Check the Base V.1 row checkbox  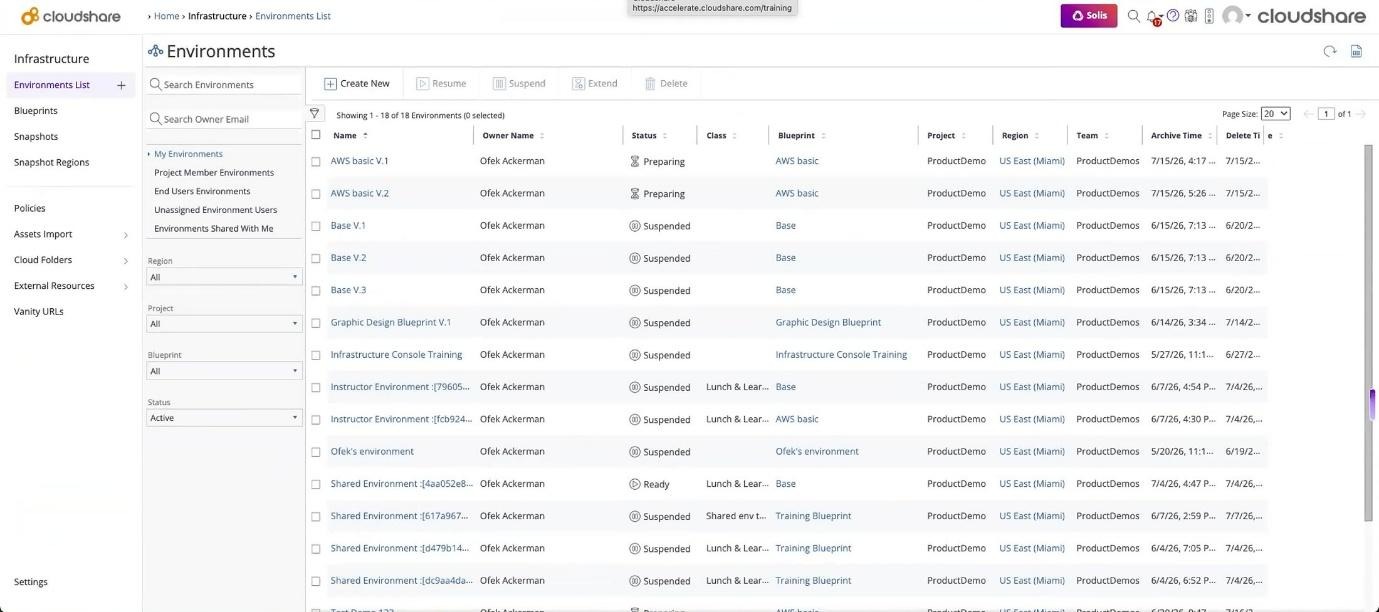click(316, 226)
